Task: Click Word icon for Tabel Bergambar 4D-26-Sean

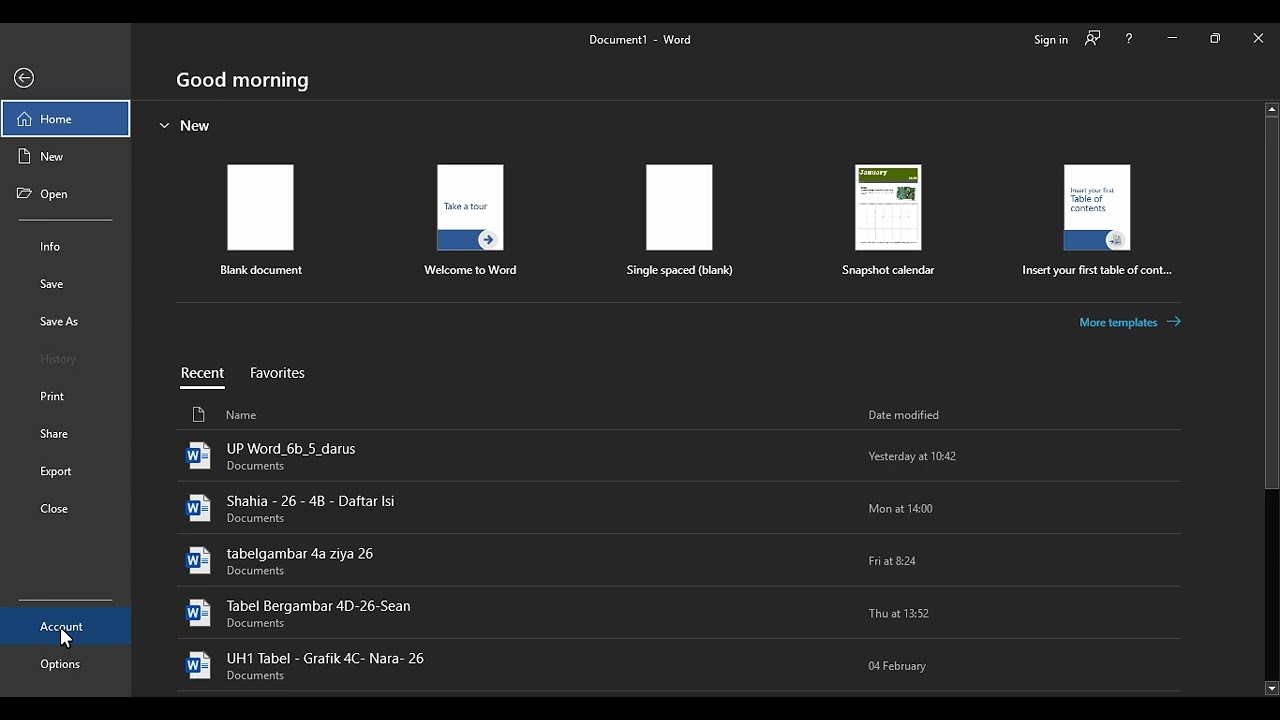Action: 198,613
